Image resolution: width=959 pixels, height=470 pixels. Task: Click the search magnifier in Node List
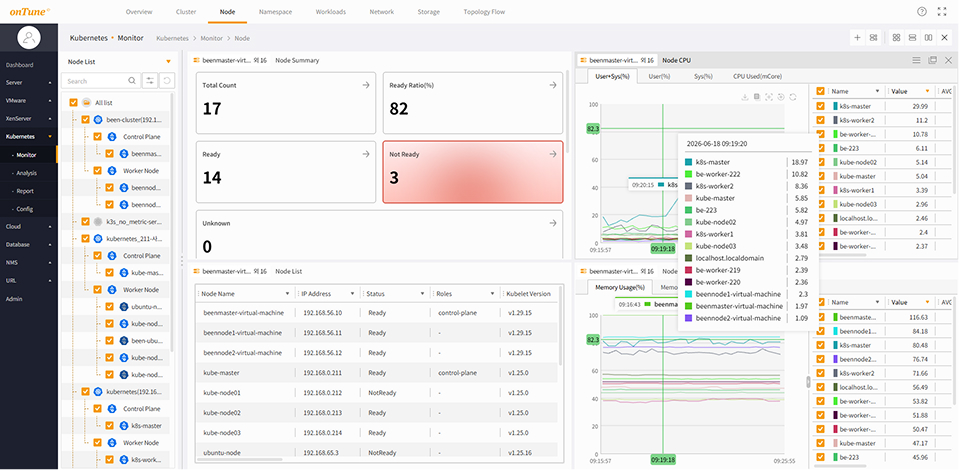pyautogui.click(x=131, y=81)
